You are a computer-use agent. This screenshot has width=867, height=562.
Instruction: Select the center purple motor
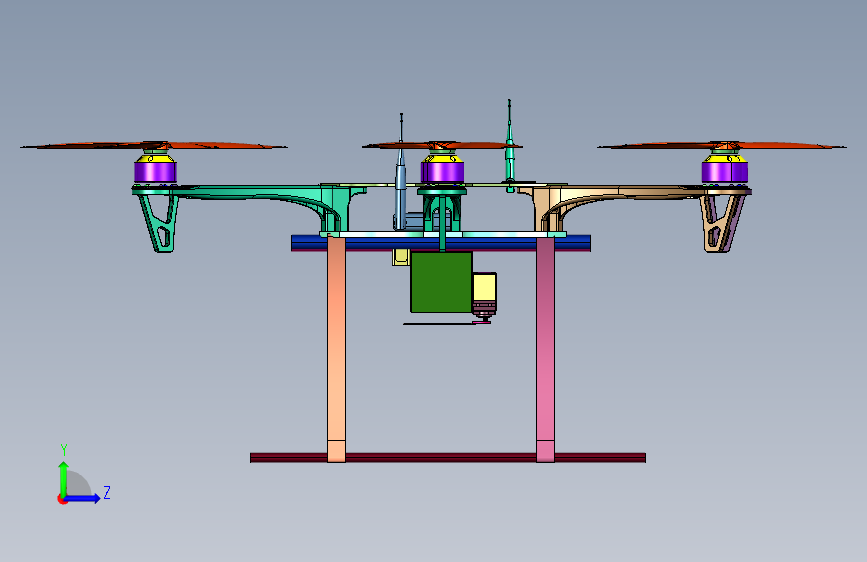tap(442, 172)
